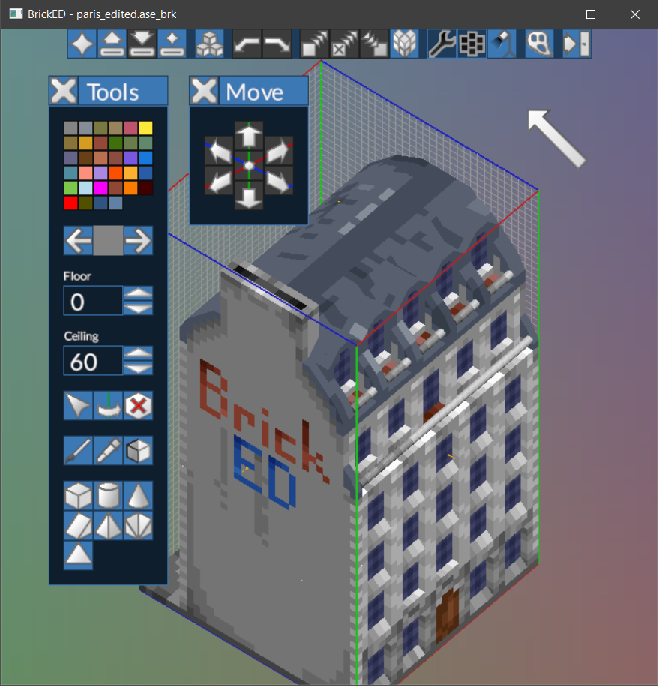Select the eyedropper color picker tool
Screen dimensions: 658x686
pos(108,451)
